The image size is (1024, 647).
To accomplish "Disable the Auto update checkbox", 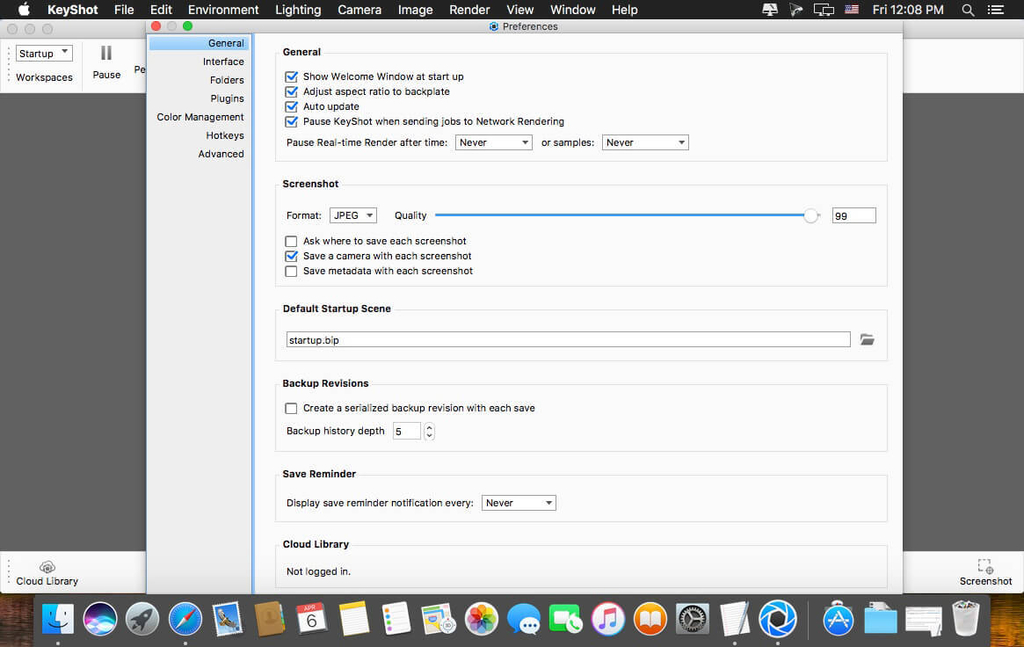I will click(291, 106).
